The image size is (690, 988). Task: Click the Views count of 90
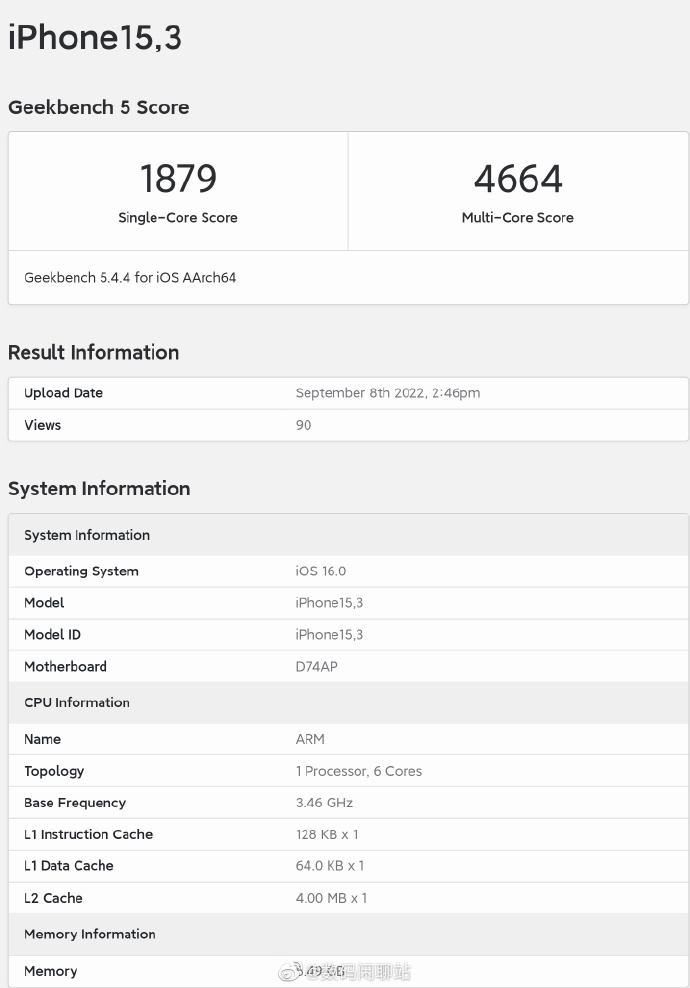coord(303,425)
